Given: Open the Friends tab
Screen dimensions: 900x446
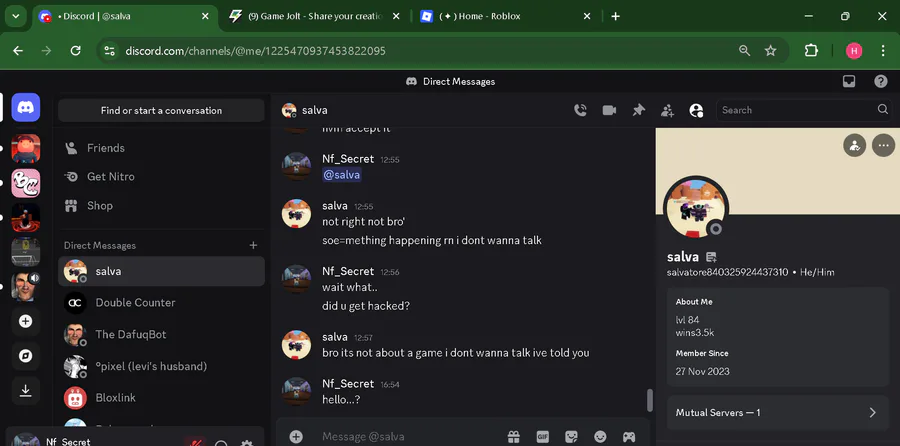Looking at the screenshot, I should [x=161, y=148].
